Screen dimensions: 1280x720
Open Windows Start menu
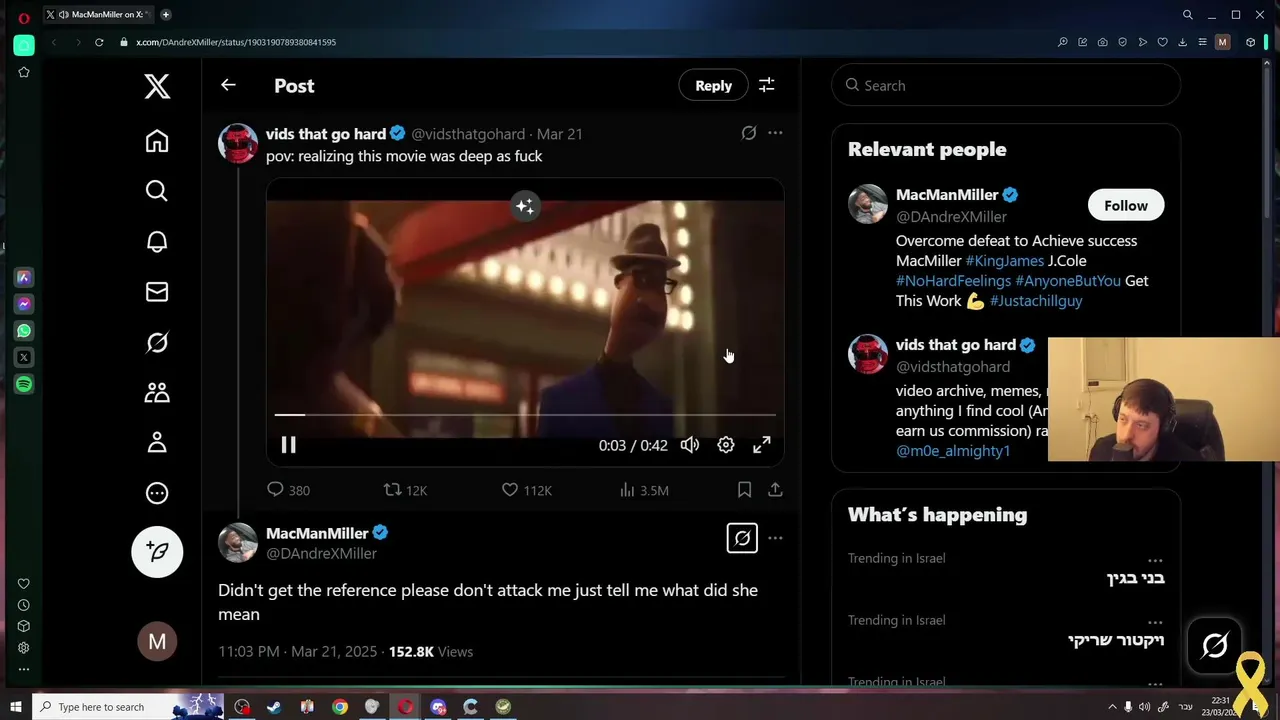pos(15,707)
